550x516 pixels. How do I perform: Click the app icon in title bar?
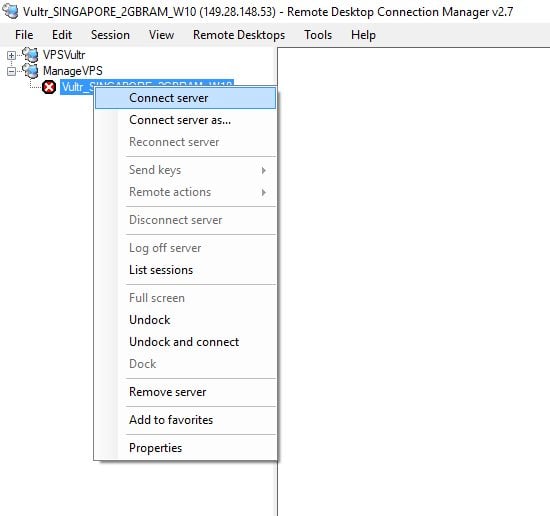pos(10,12)
